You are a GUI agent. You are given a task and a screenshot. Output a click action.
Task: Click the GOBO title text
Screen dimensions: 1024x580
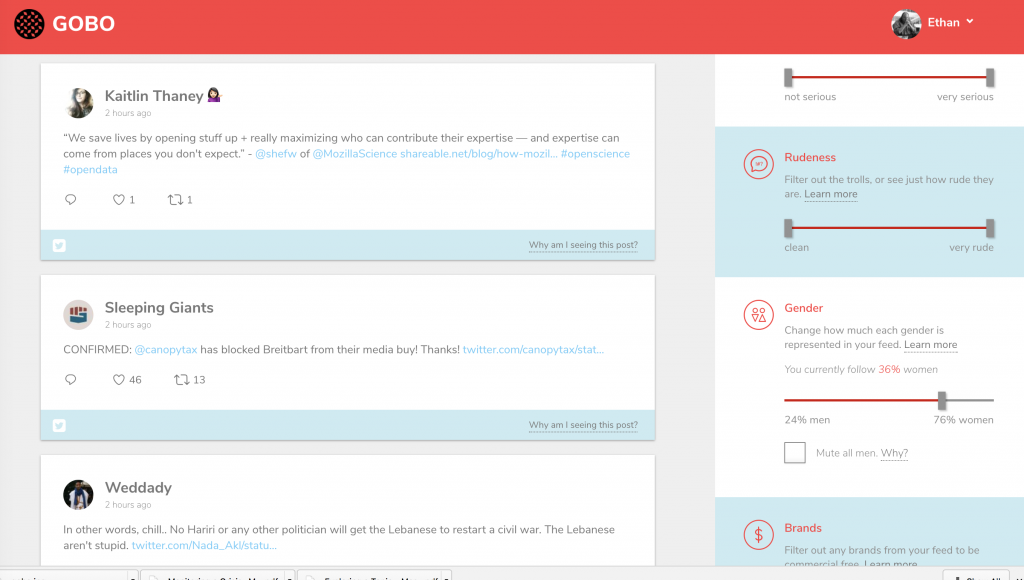coord(84,24)
